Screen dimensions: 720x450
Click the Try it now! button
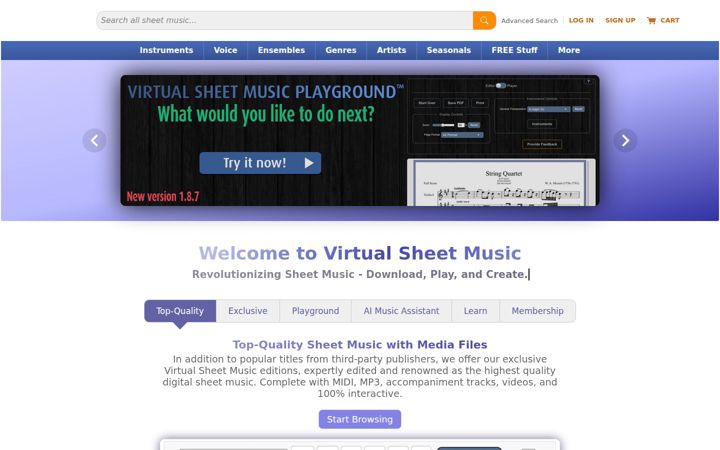[260, 163]
